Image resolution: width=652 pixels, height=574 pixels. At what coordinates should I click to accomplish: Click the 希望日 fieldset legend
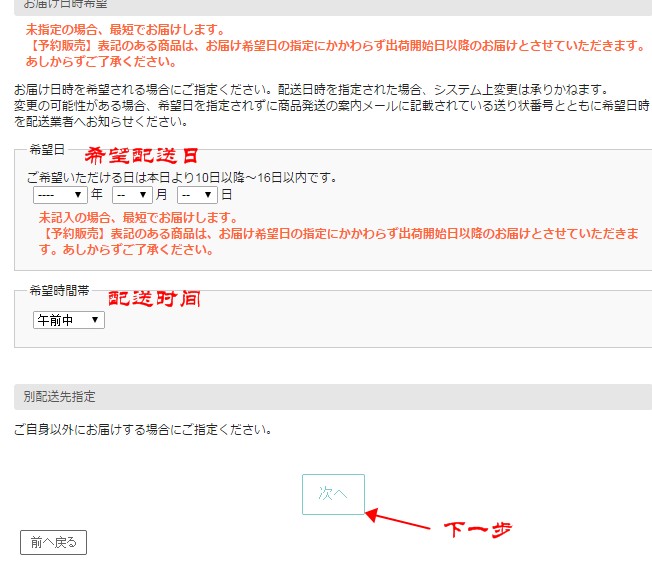pyautogui.click(x=47, y=150)
